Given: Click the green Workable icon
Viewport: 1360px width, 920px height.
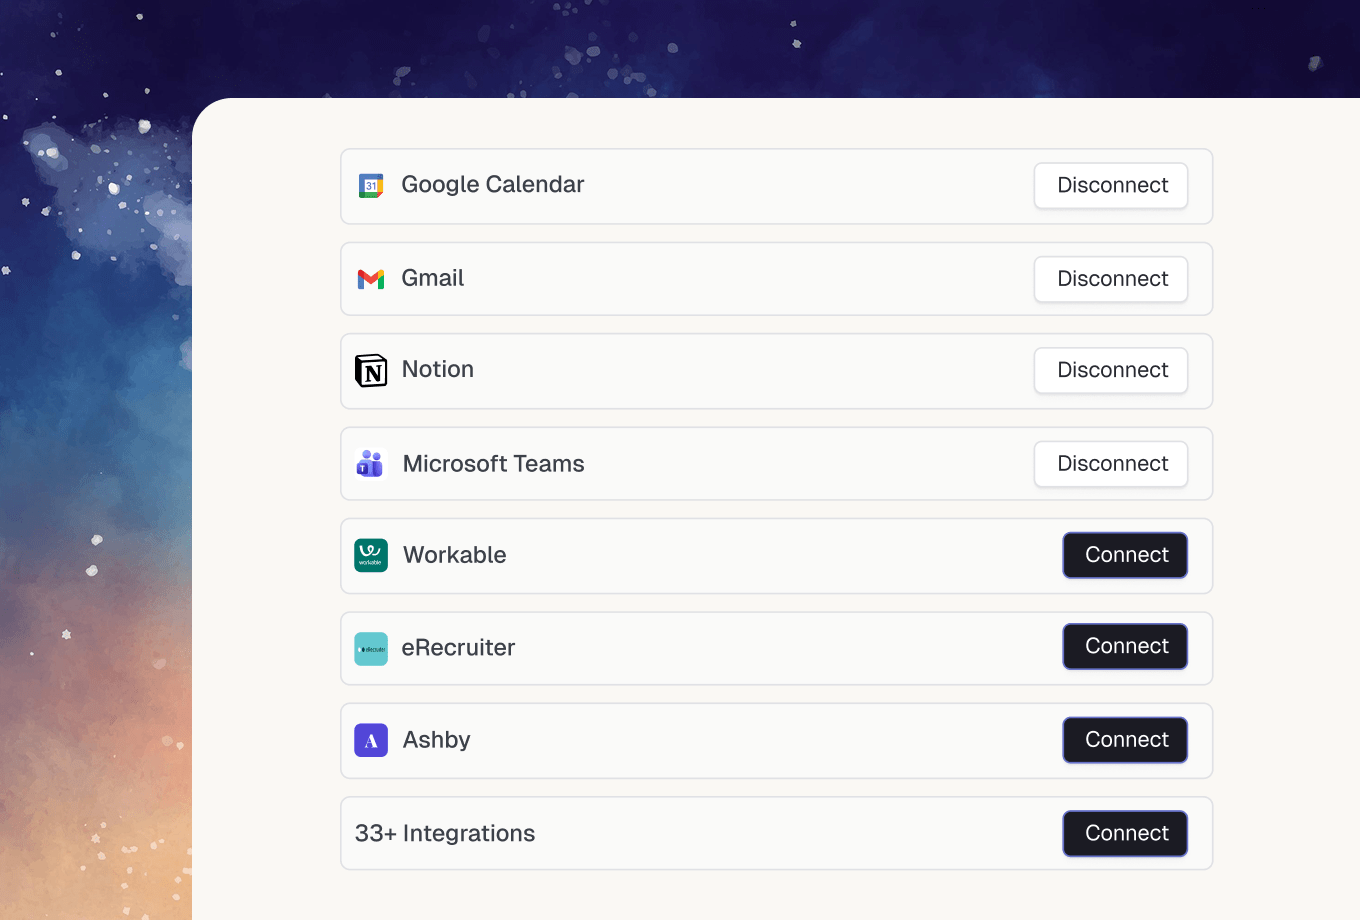Looking at the screenshot, I should tap(371, 555).
